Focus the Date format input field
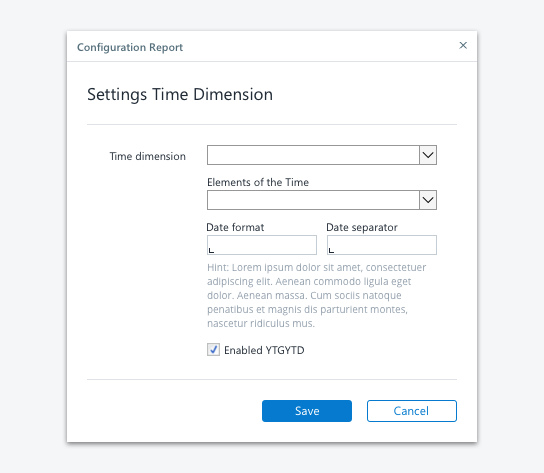 point(262,245)
